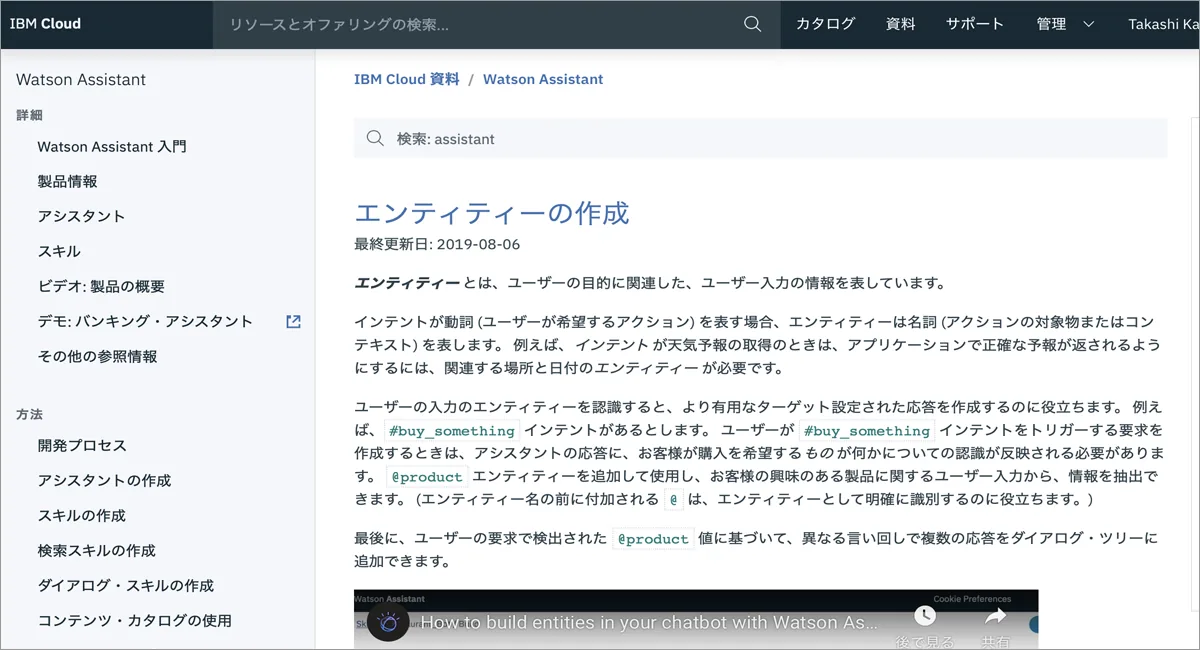The image size is (1200, 650).
Task: Click the IBM logo on the video thumbnail
Action: pyautogui.click(x=389, y=622)
